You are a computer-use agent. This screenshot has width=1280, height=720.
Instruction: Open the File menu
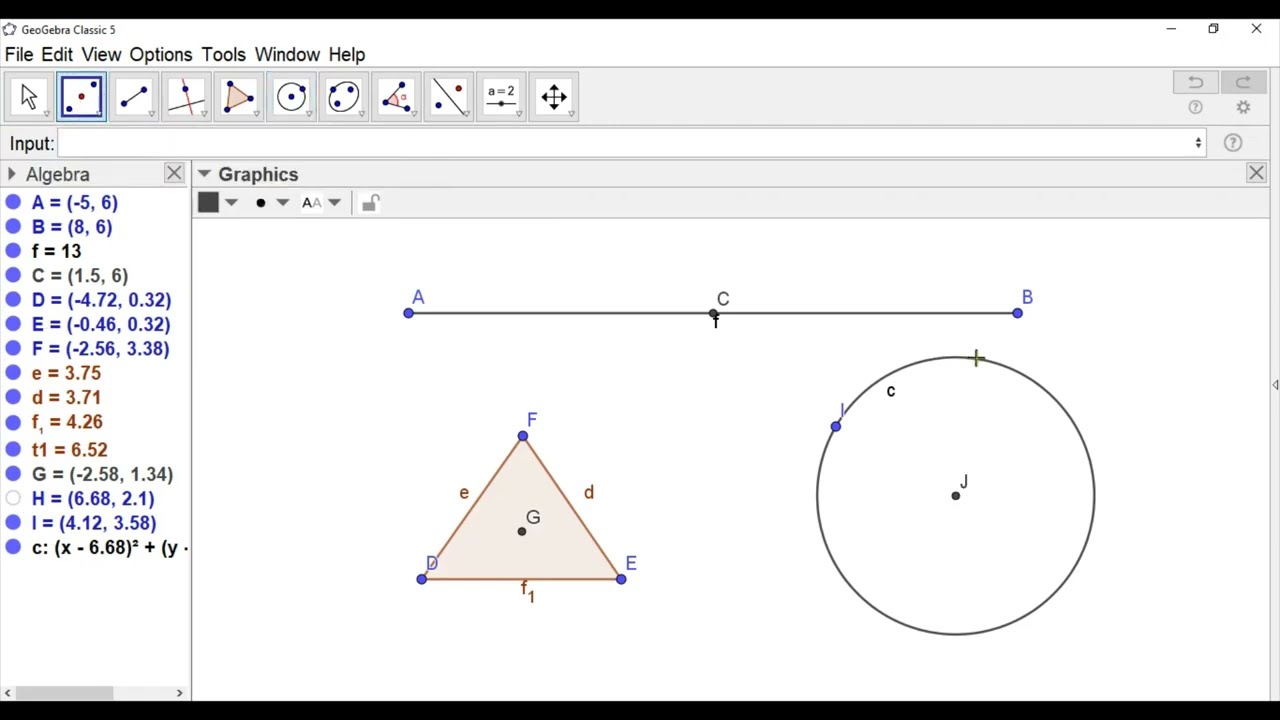tap(19, 54)
